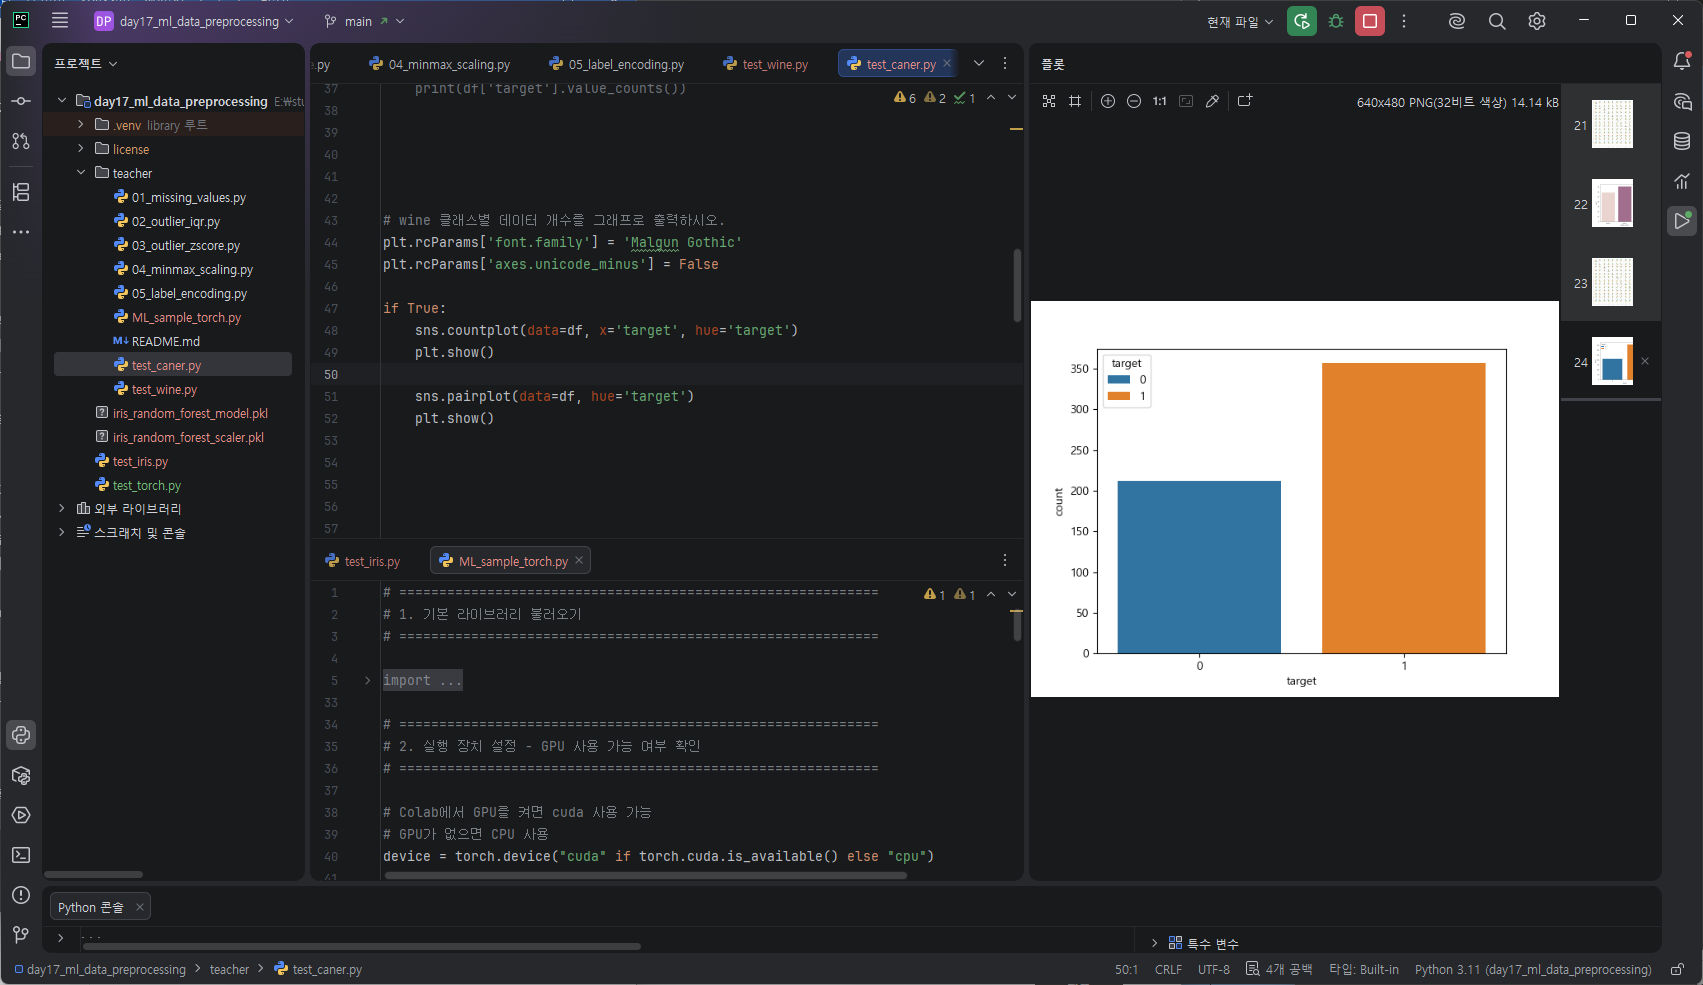Image resolution: width=1703 pixels, height=985 pixels.
Task: Toggle the read-only lock in the status bar
Action: 1678,969
